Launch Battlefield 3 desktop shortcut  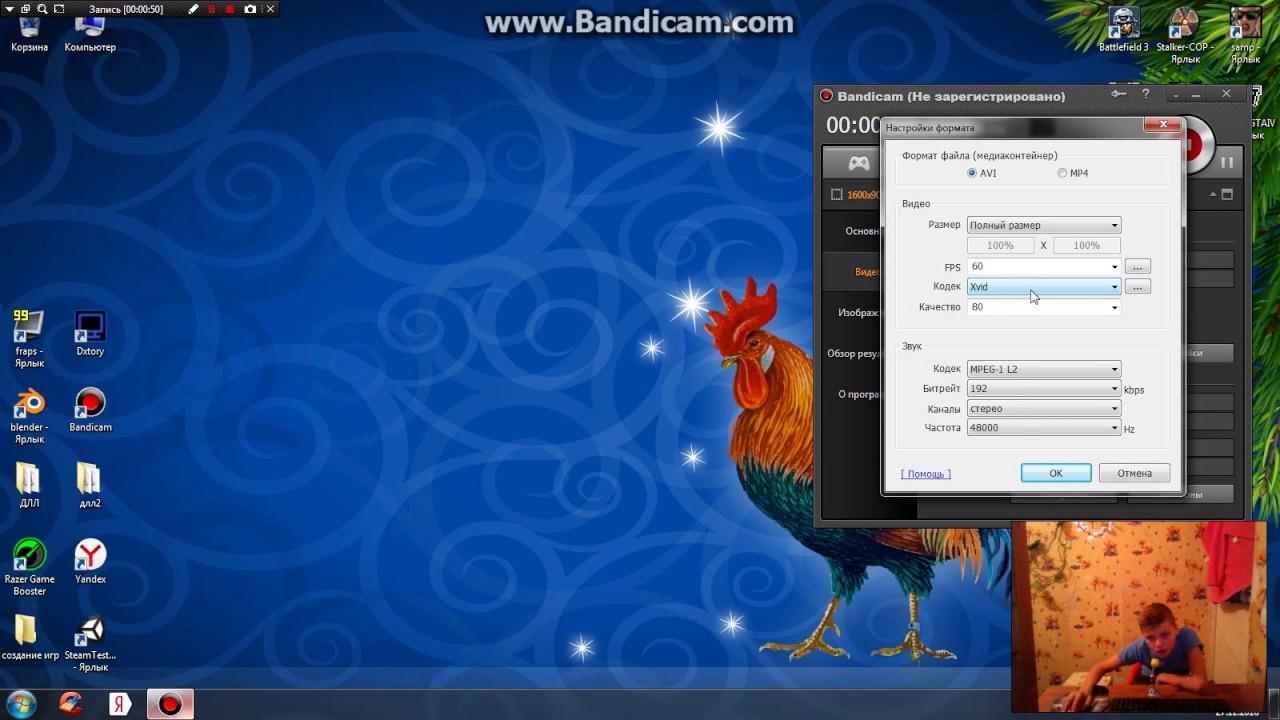point(1124,30)
